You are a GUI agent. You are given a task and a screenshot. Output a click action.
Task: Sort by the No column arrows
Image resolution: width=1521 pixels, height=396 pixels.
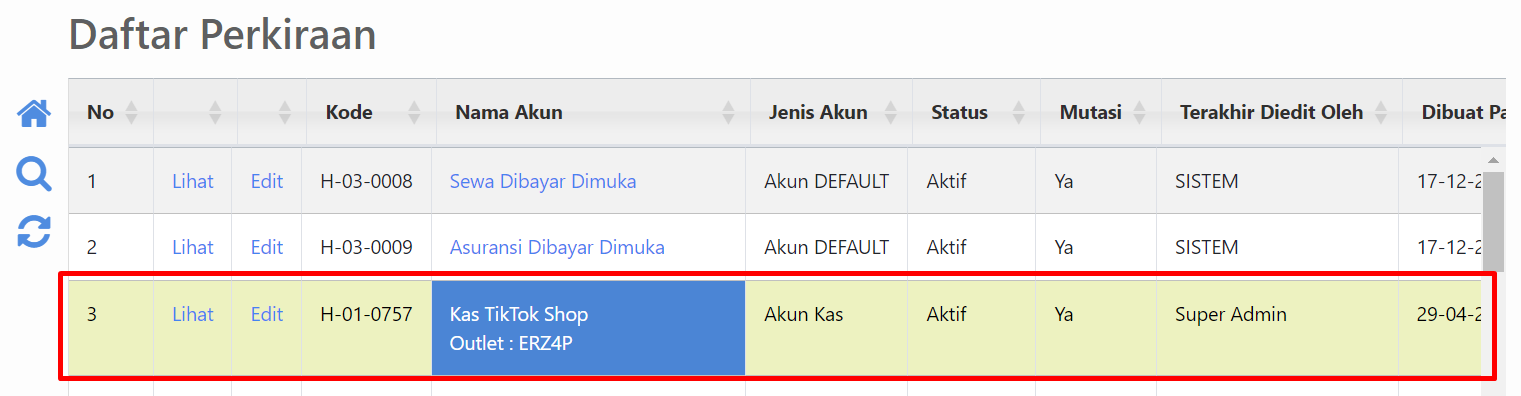tap(131, 113)
